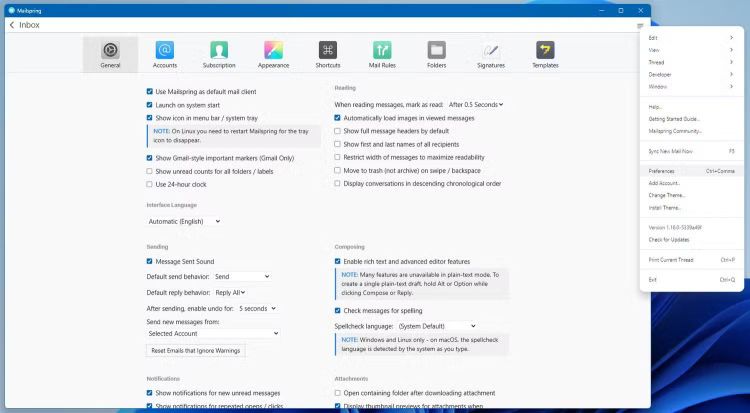
Task: Select the Subscription preferences icon
Action: pos(219,54)
